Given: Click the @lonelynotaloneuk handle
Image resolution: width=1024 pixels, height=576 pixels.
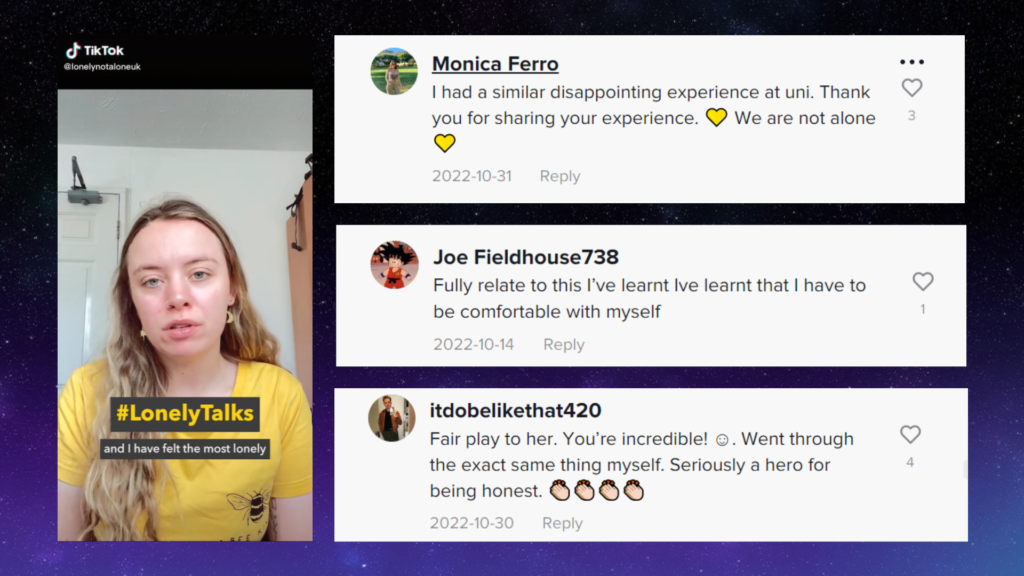Looking at the screenshot, I should click(x=102, y=67).
